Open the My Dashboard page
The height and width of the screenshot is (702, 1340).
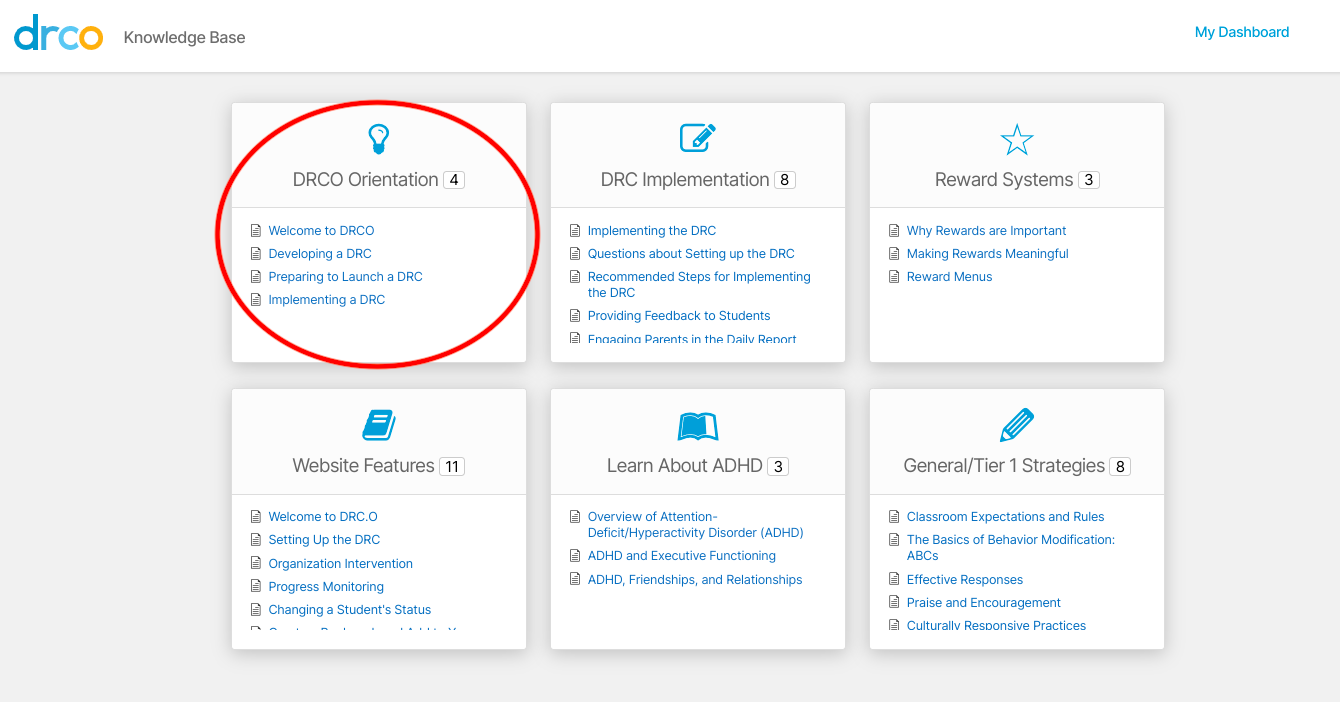pos(1242,31)
